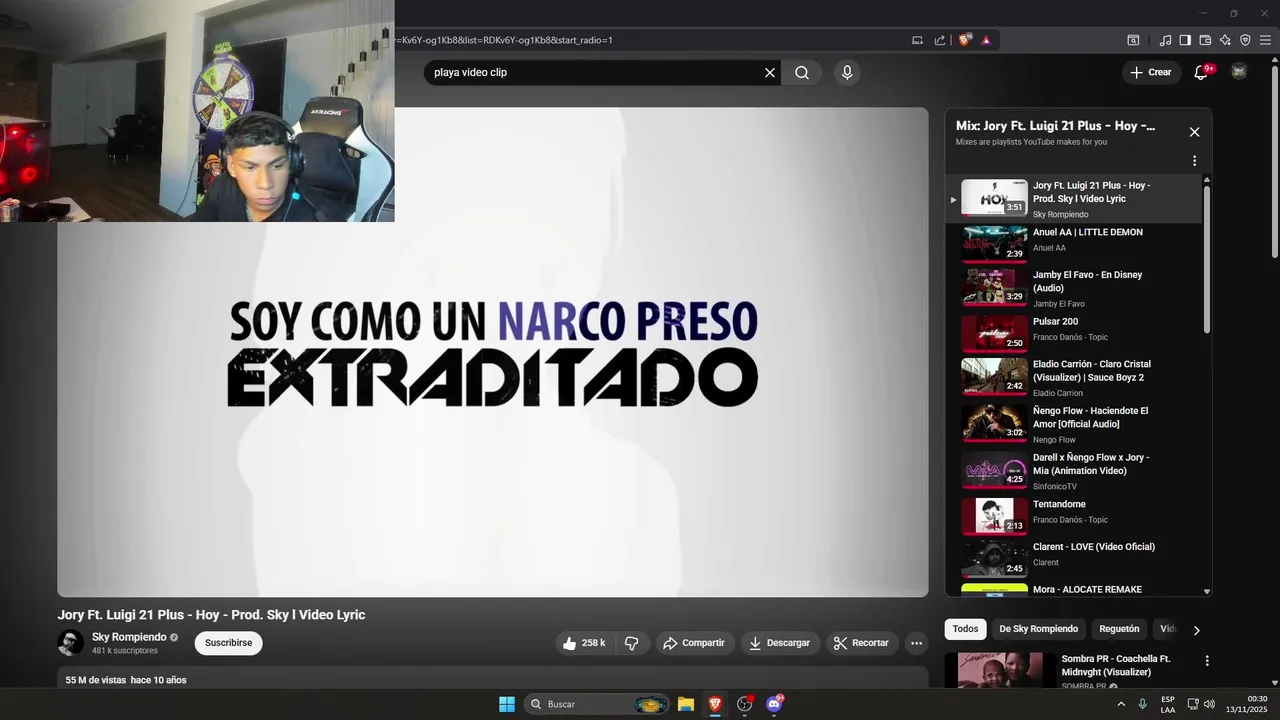1280x720 pixels.
Task: Like the video with thumbs up 258 k
Action: [584, 643]
